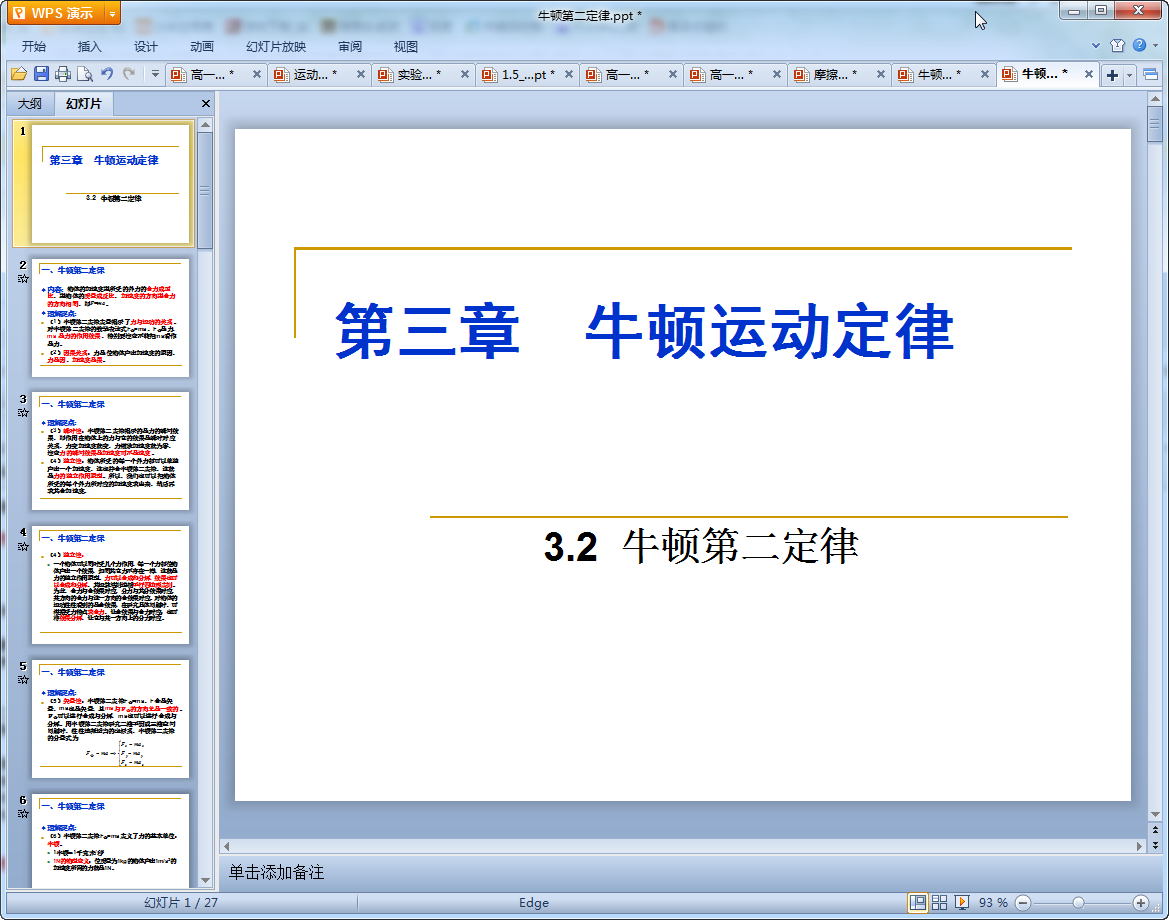Viewport: 1169px width, 920px height.
Task: Start slideshow from the status bar icon
Action: point(962,902)
